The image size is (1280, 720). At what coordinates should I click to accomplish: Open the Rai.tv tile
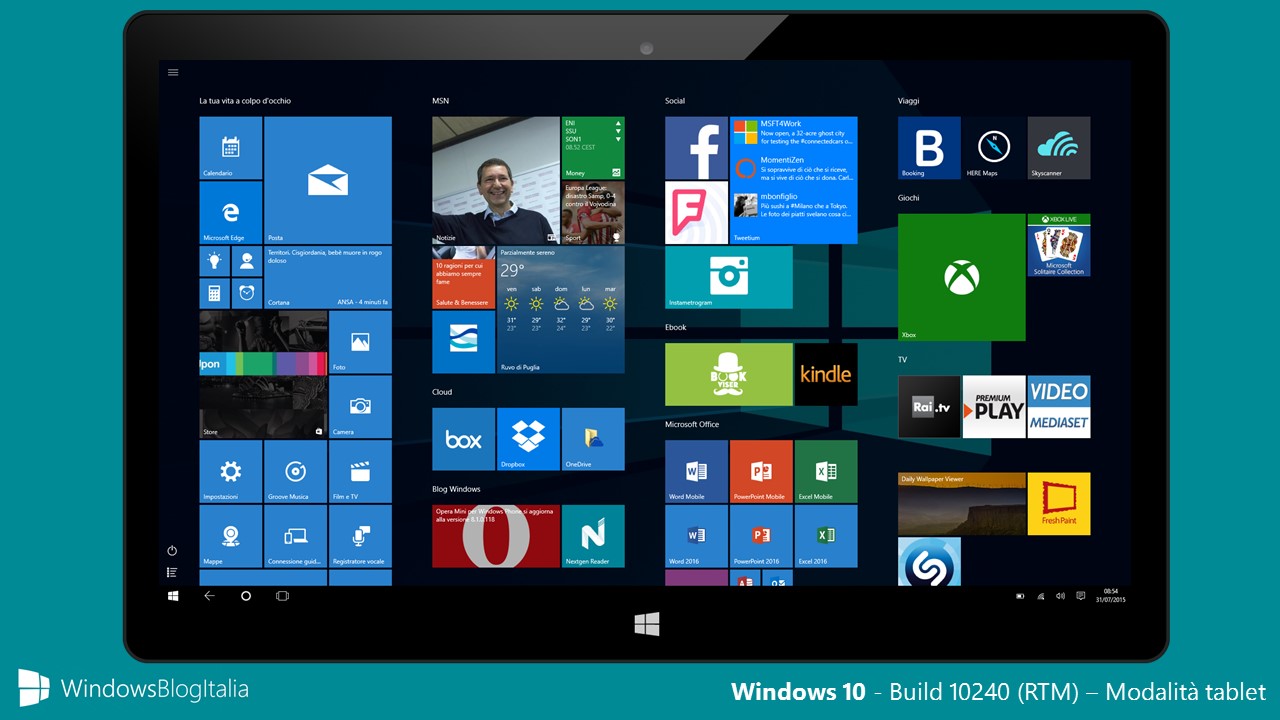[x=929, y=406]
